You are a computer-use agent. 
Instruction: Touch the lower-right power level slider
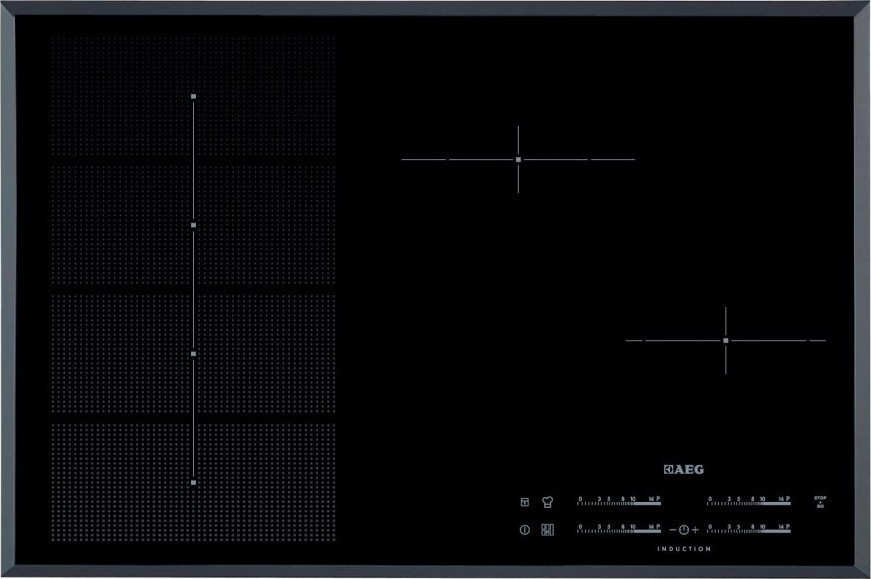(749, 529)
